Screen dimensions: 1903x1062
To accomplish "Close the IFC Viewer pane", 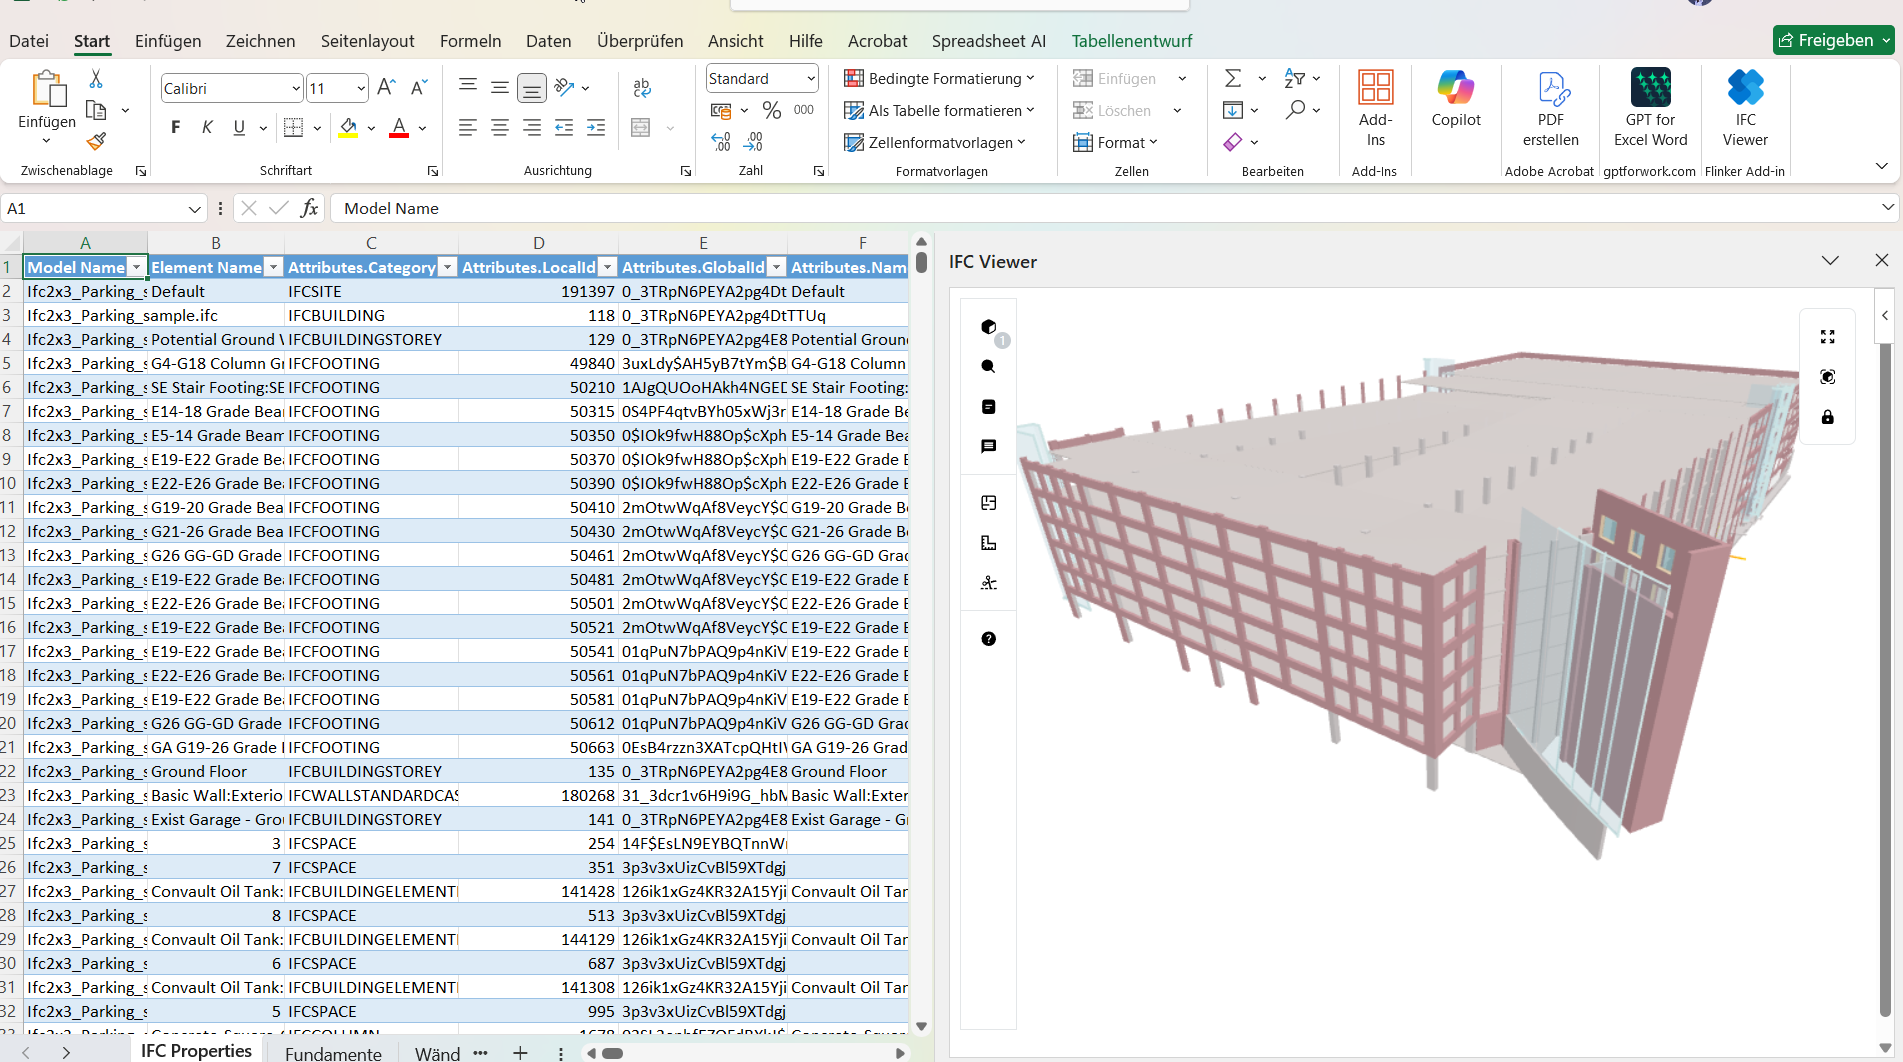I will [x=1881, y=260].
